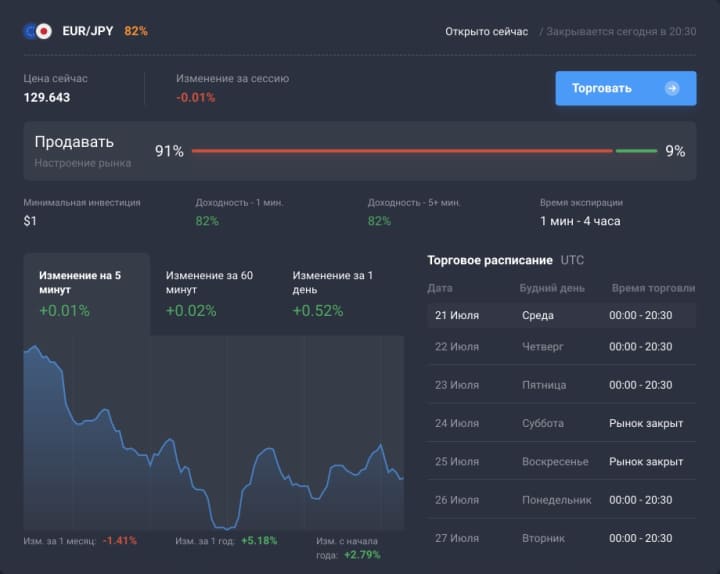
Task: Switch to Изменение за 60 минут tab
Action: click(x=213, y=294)
